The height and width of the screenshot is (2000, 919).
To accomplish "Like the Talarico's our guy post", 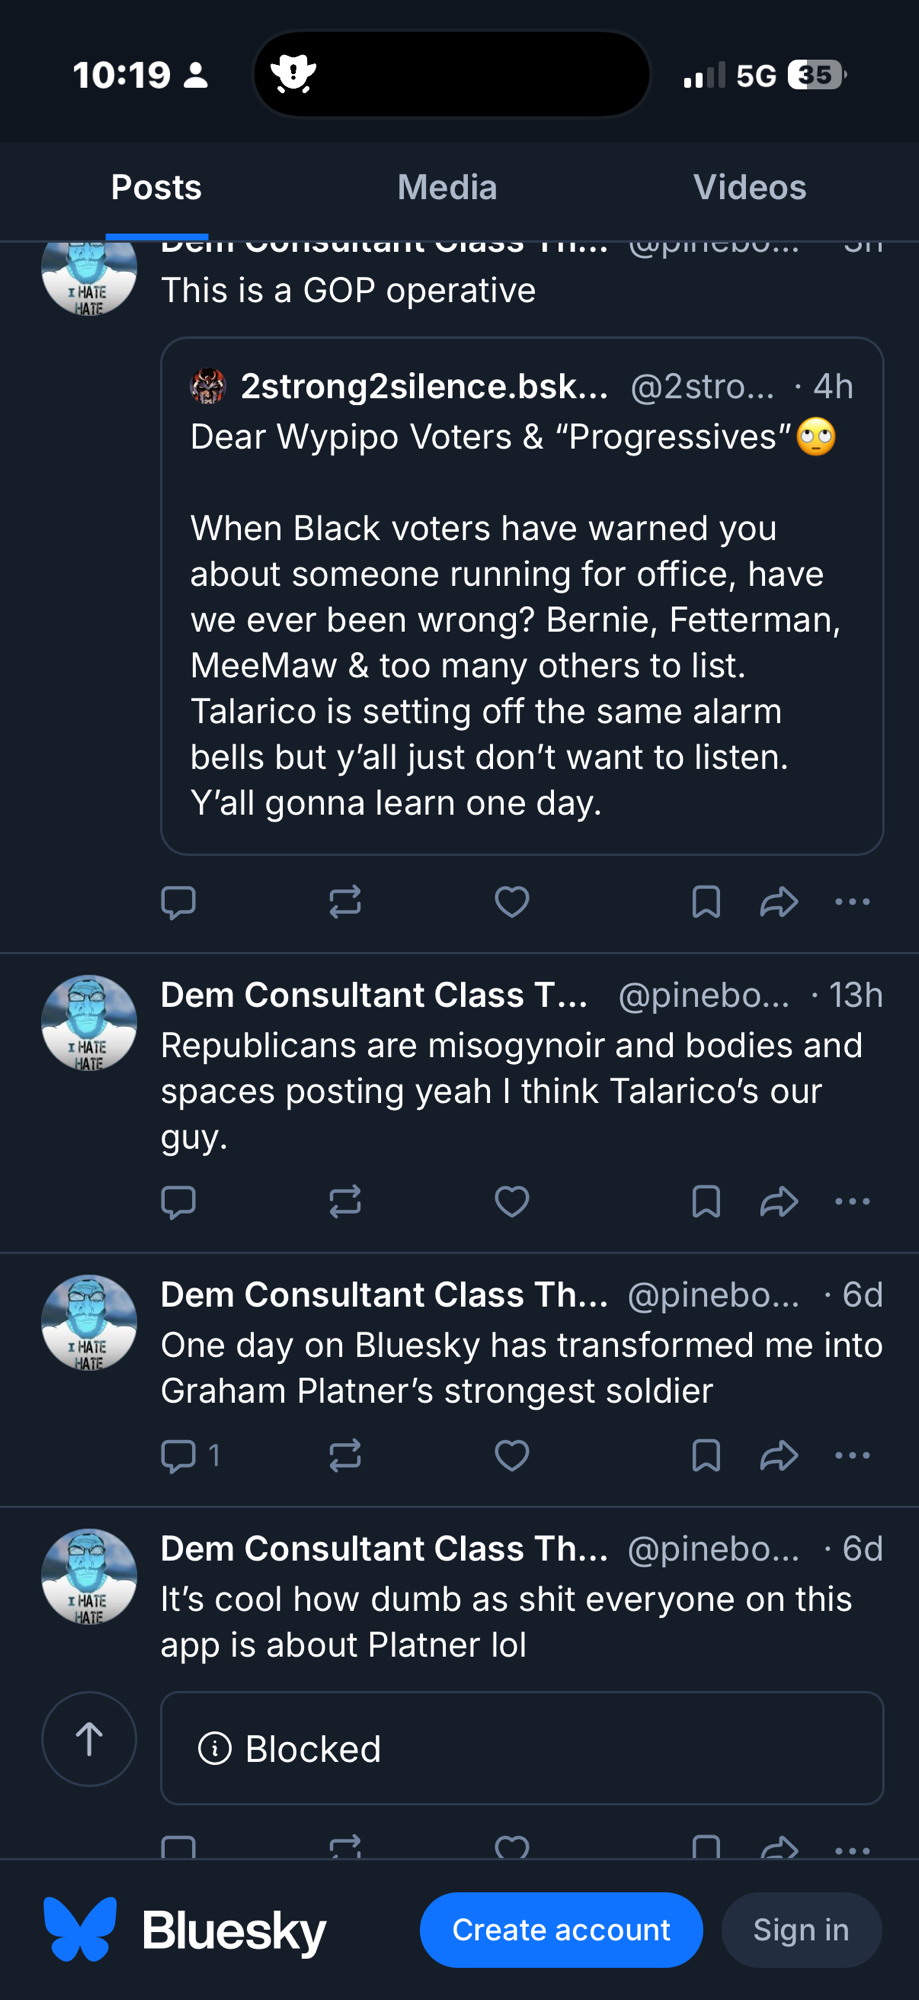I will point(511,1201).
